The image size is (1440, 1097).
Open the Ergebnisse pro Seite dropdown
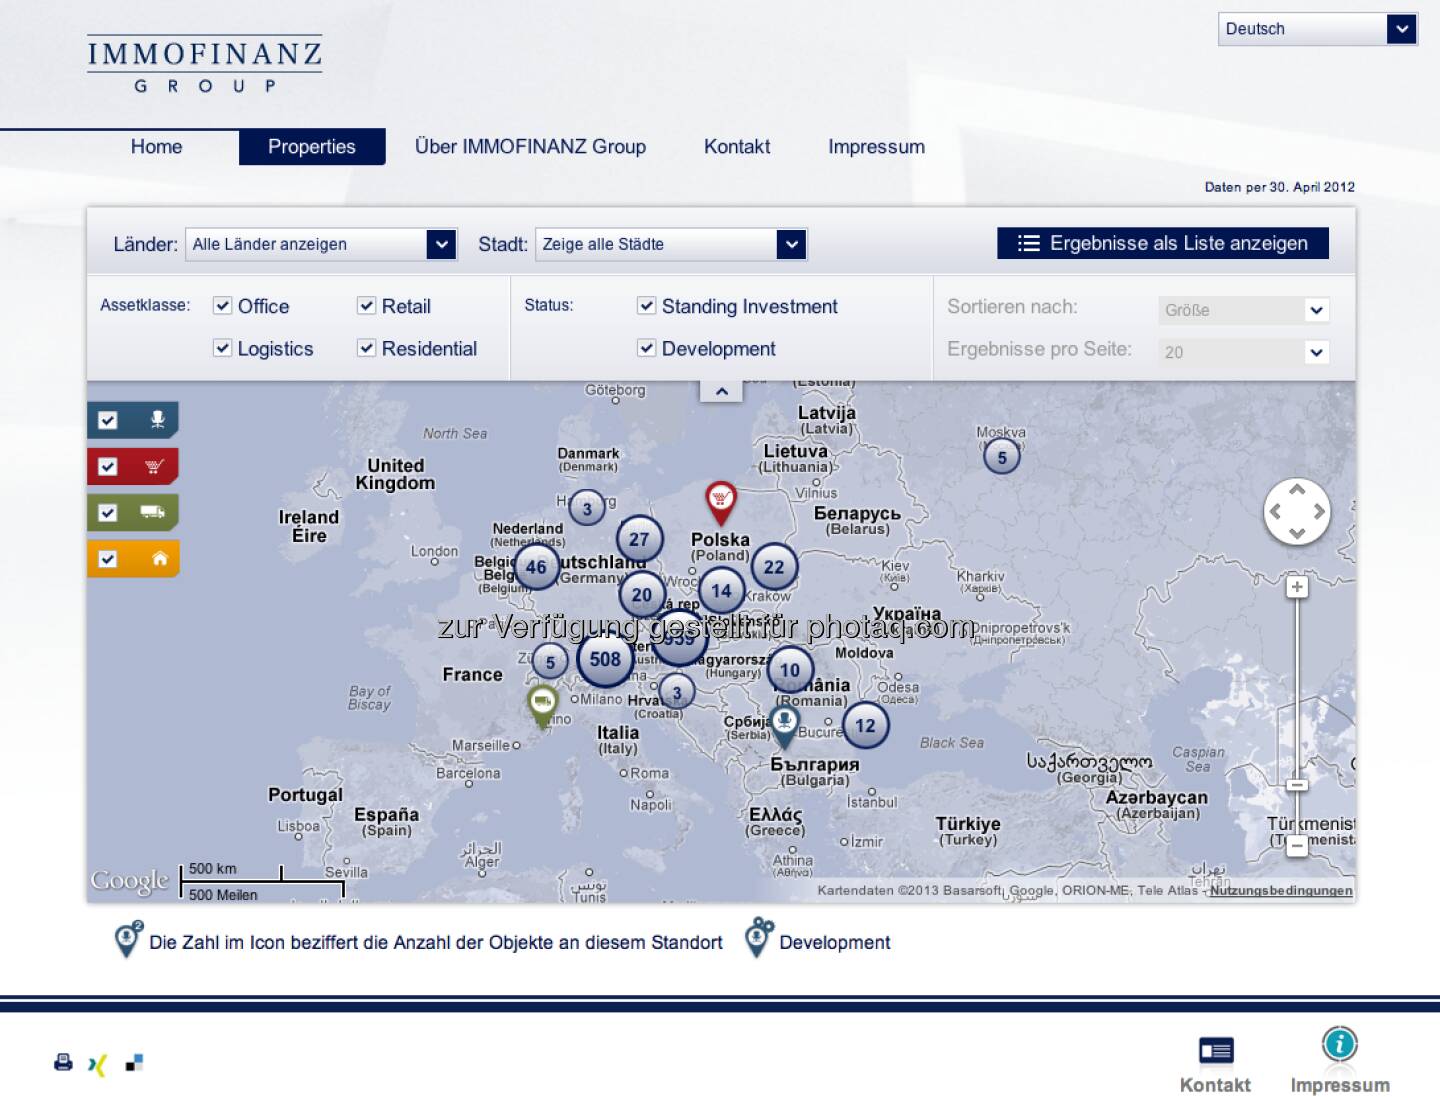pyautogui.click(x=1244, y=352)
